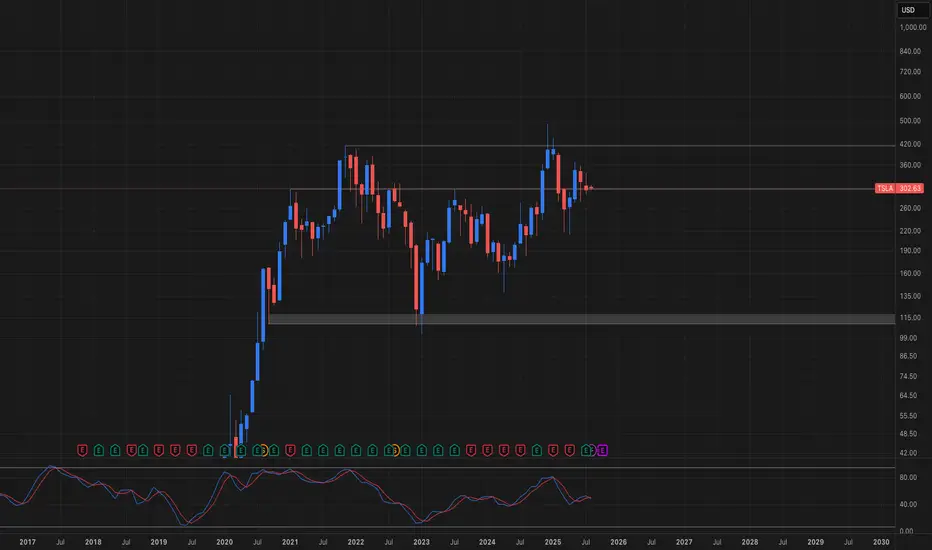Click the 135.00 price axis label
The height and width of the screenshot is (550, 932).
[x=910, y=296]
